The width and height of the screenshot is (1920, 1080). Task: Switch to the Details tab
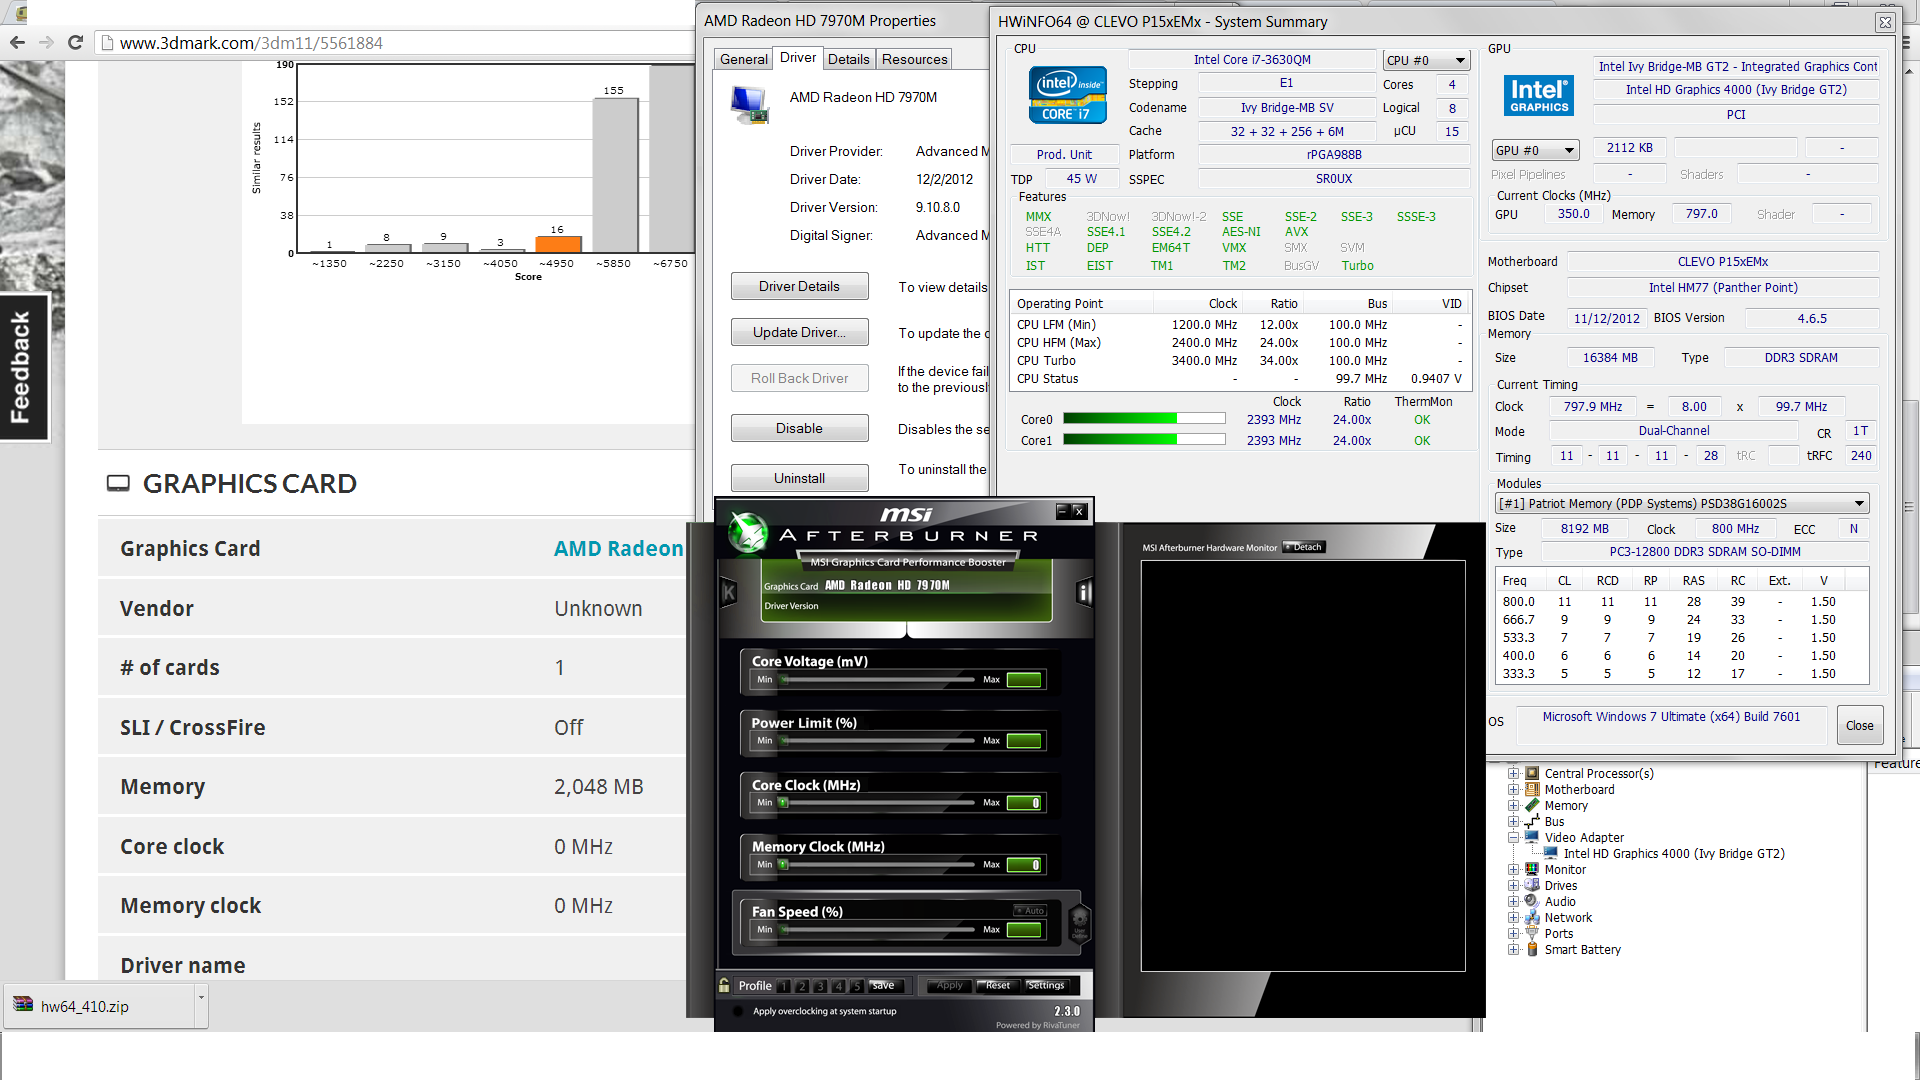tap(848, 59)
